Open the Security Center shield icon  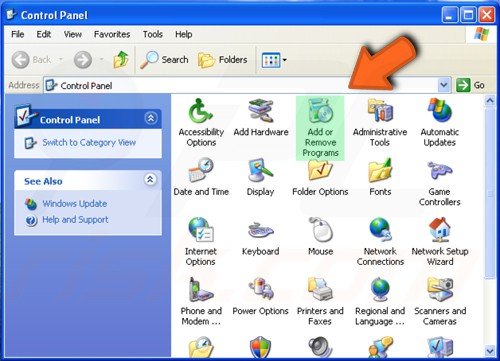260,347
